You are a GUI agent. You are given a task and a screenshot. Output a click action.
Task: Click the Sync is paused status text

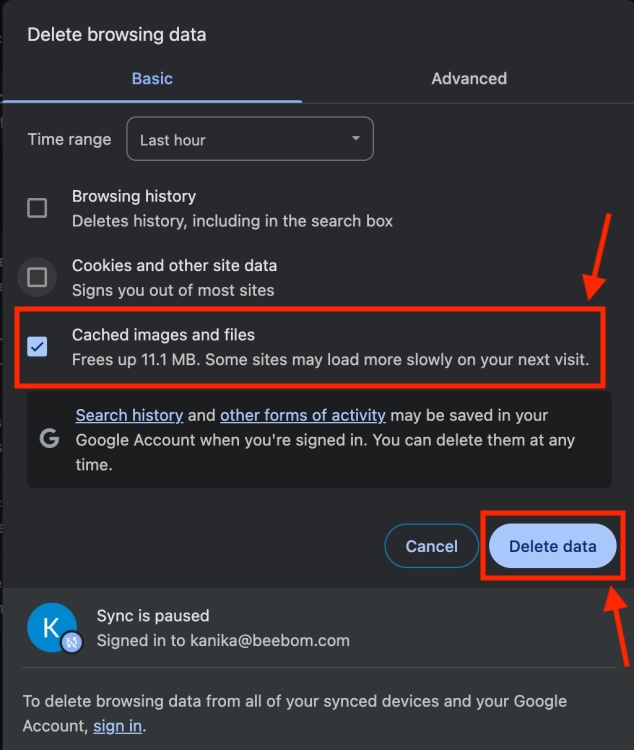(x=153, y=616)
